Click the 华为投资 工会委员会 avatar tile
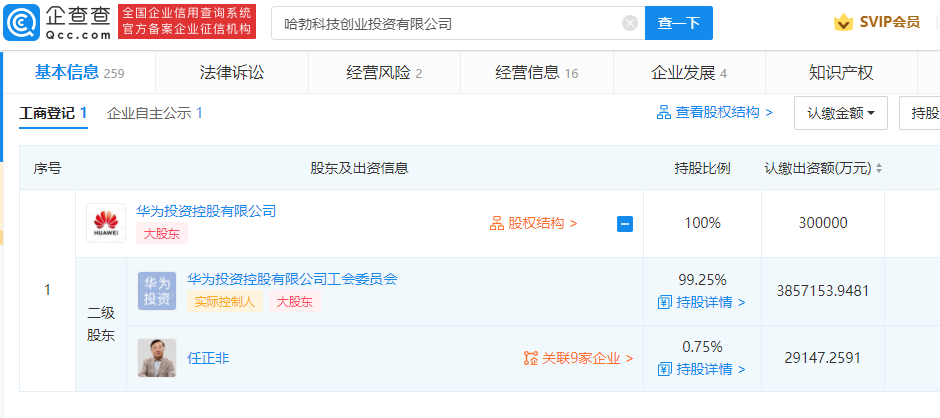 [157, 291]
